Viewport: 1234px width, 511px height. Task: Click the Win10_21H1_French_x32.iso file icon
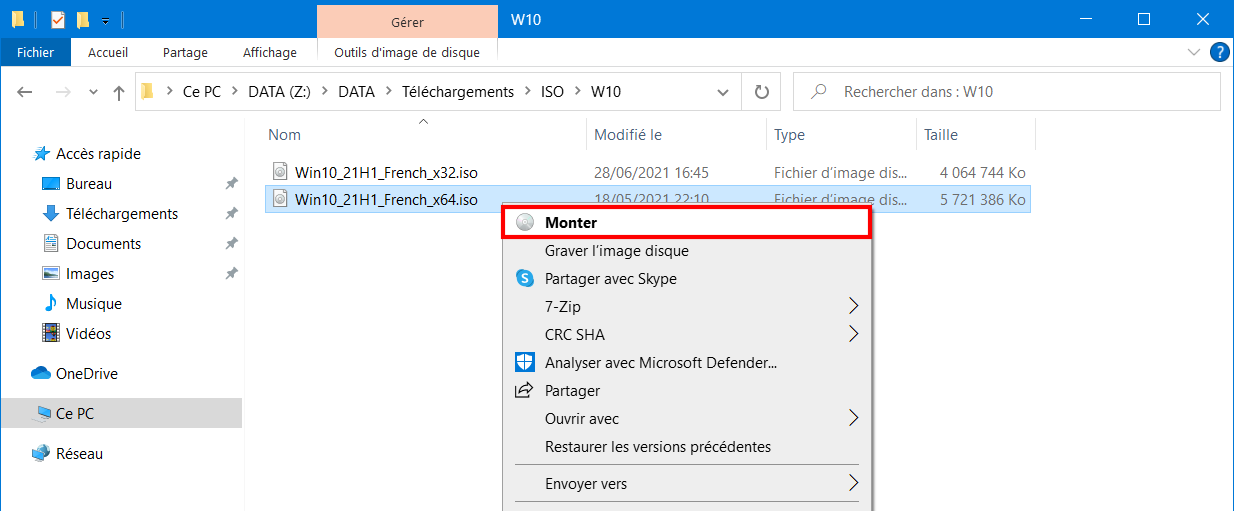(280, 172)
